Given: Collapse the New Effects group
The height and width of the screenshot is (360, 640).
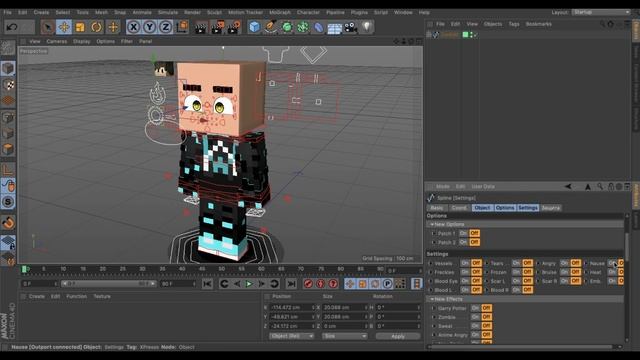Looking at the screenshot, I should click(432, 299).
